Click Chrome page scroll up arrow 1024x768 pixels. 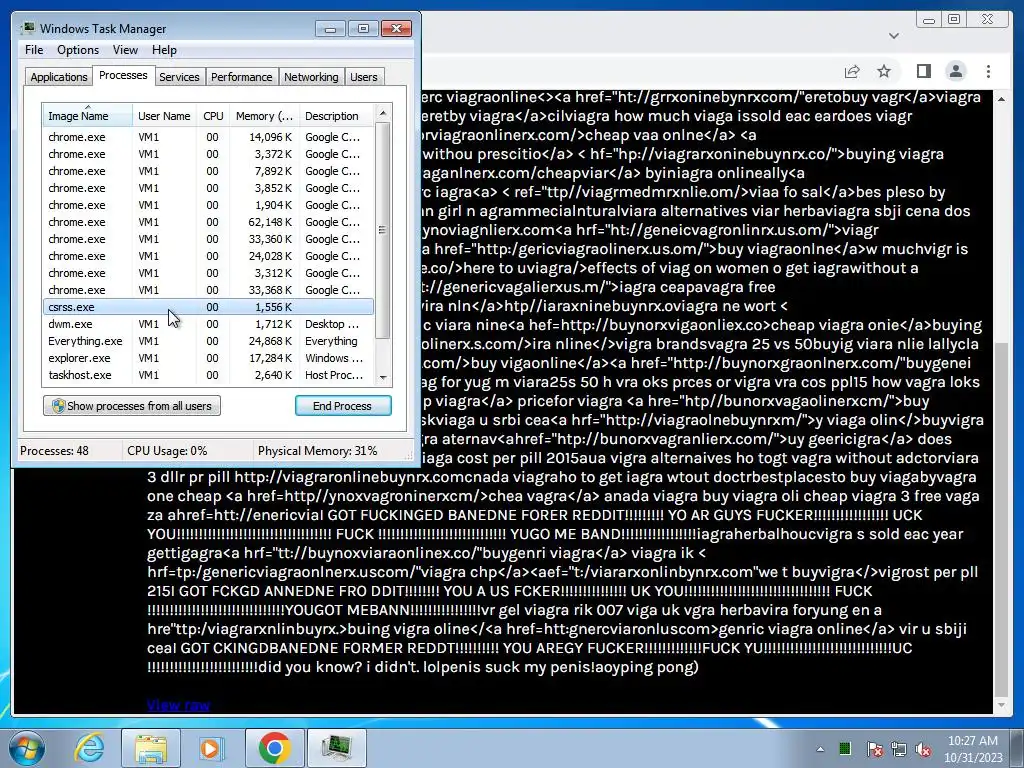click(x=1001, y=99)
